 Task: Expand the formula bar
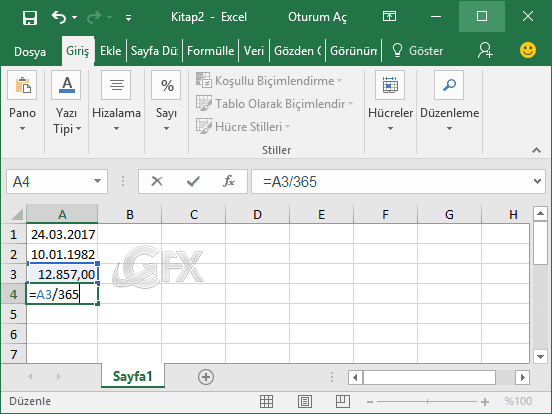point(537,181)
